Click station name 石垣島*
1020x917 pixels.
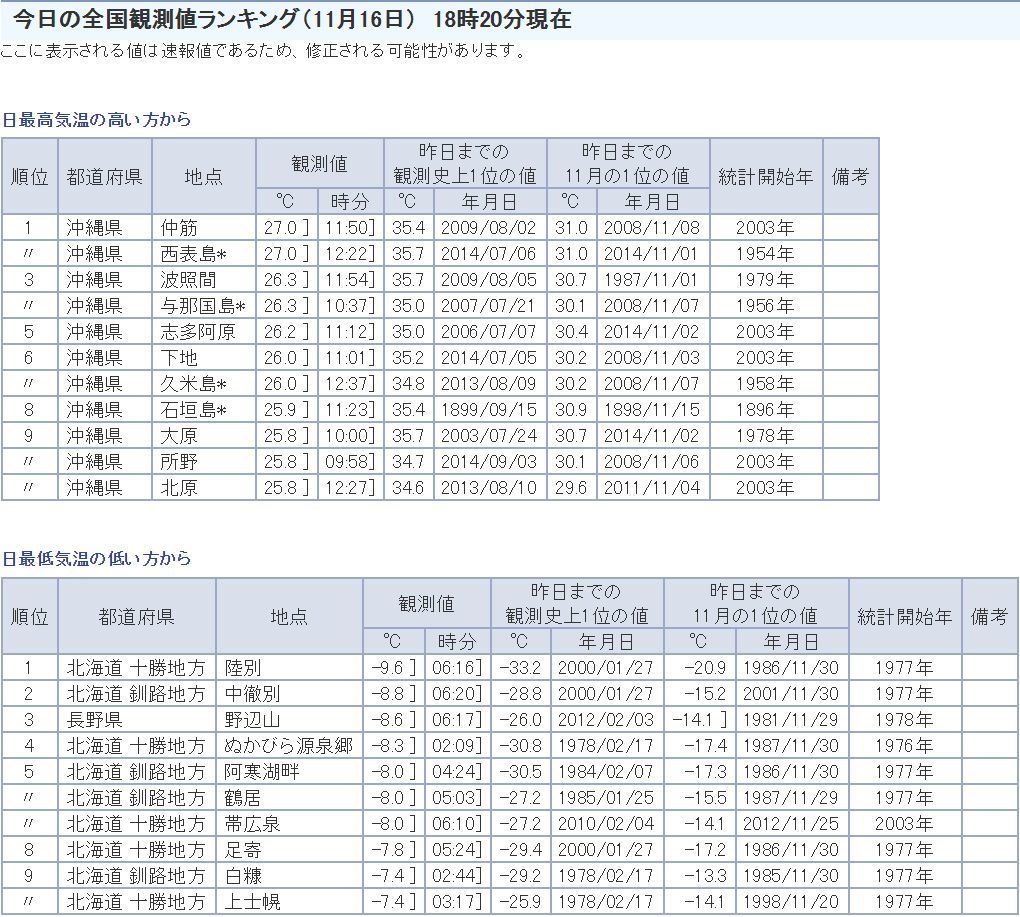tap(193, 410)
